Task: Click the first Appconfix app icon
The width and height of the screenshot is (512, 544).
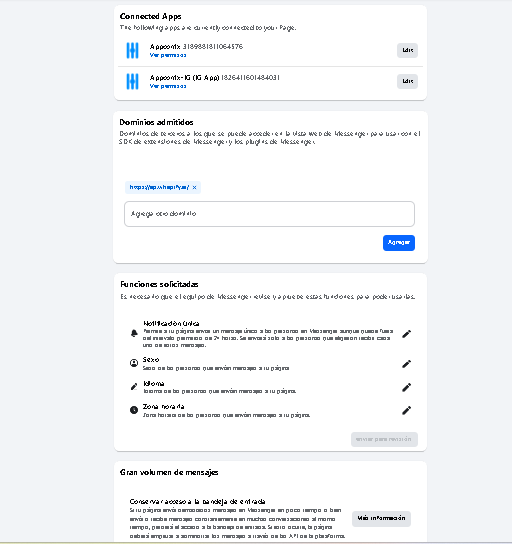Action: [x=132, y=51]
